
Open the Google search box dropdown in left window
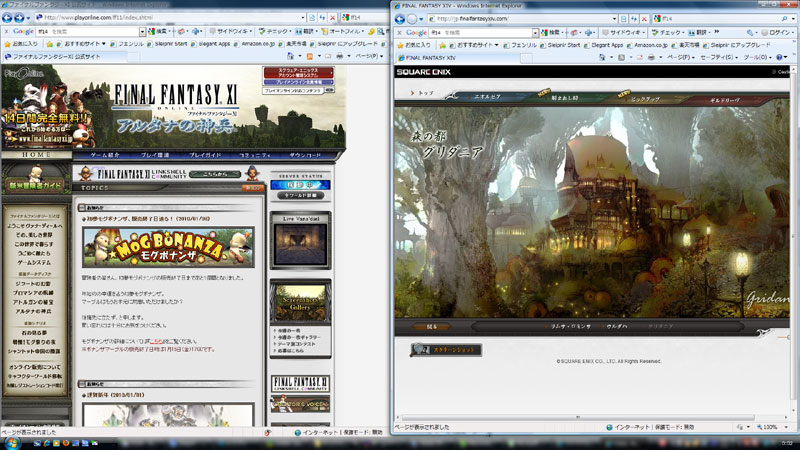tap(142, 31)
